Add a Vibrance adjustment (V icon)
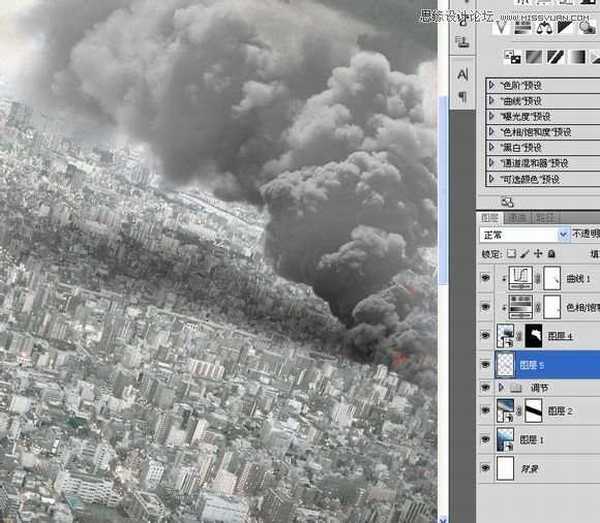The height and width of the screenshot is (523, 600). pos(501,27)
